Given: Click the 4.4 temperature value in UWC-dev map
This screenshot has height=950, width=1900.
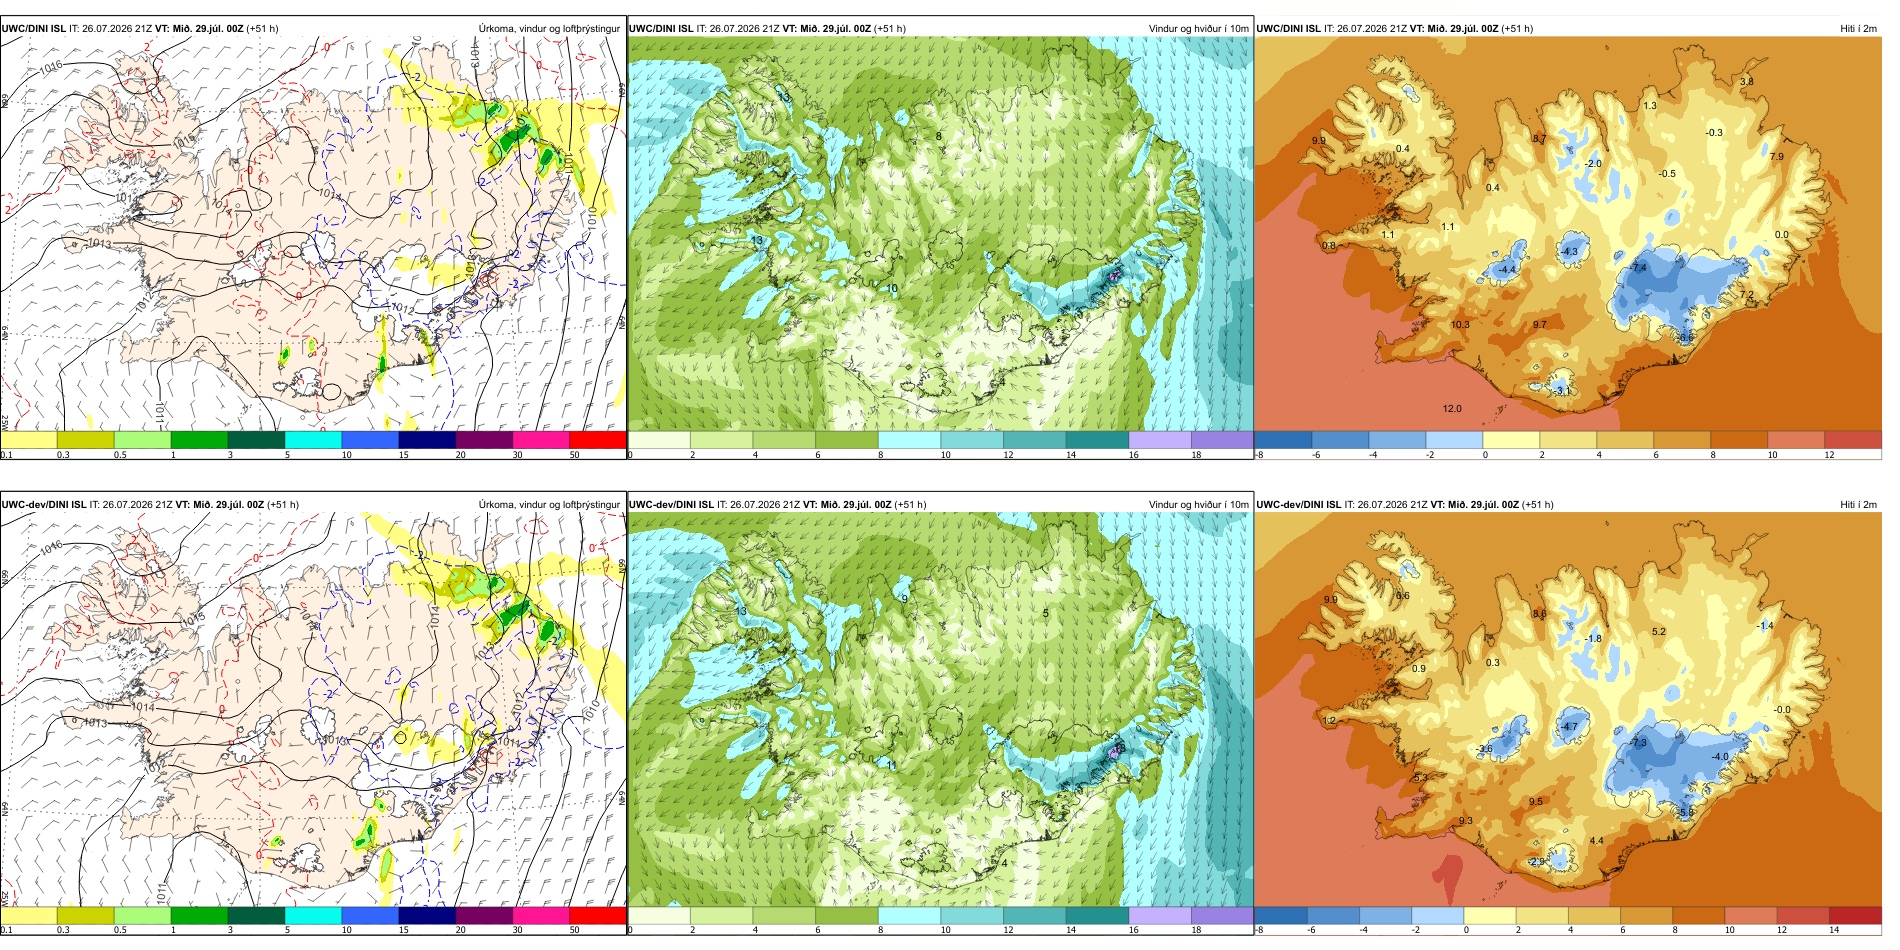Looking at the screenshot, I should pos(1596,841).
